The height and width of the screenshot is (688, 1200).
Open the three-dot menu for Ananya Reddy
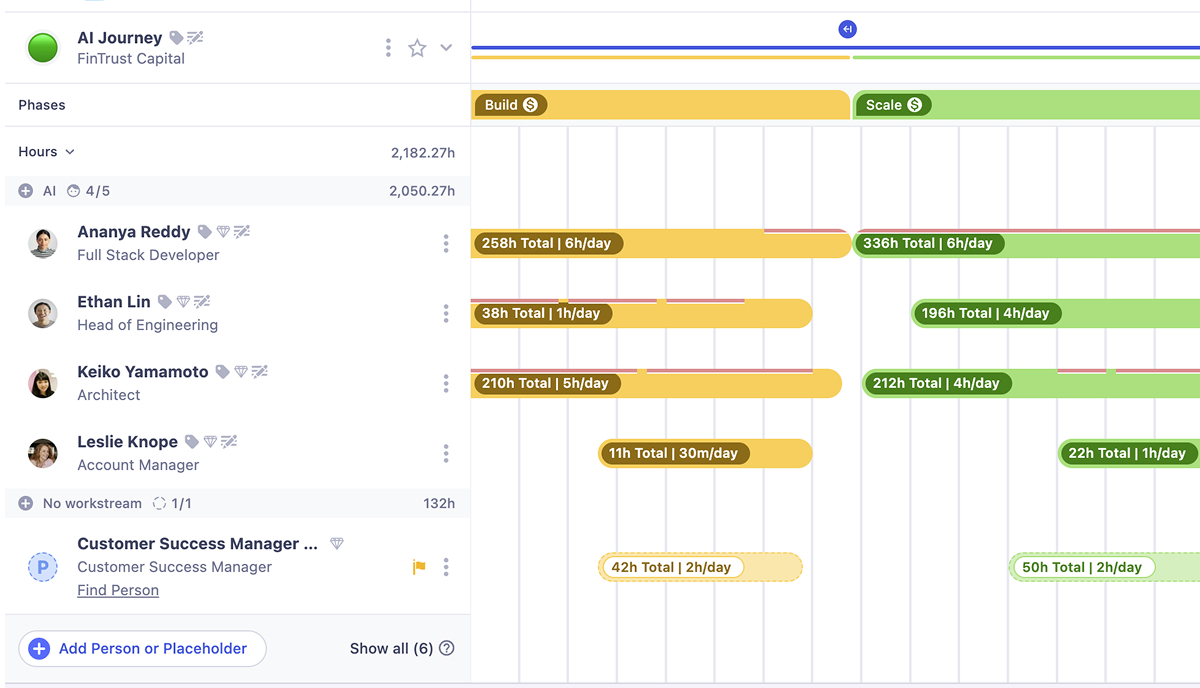pyautogui.click(x=446, y=243)
